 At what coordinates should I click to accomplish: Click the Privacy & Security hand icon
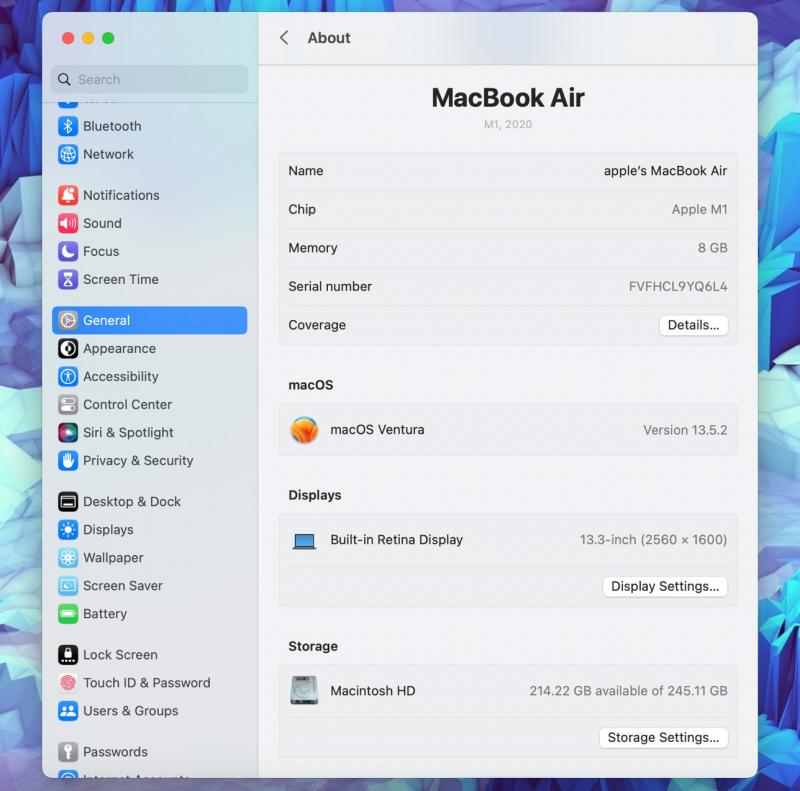(68, 461)
